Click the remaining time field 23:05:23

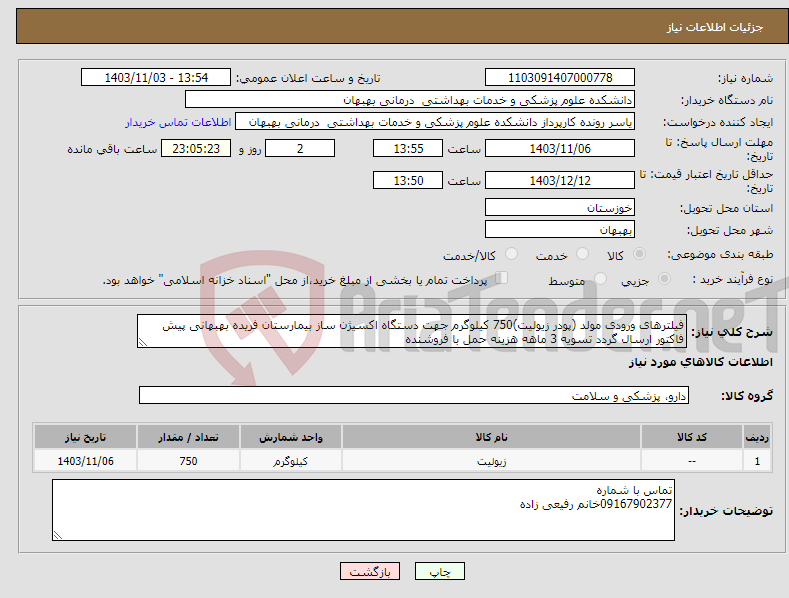[x=196, y=148]
